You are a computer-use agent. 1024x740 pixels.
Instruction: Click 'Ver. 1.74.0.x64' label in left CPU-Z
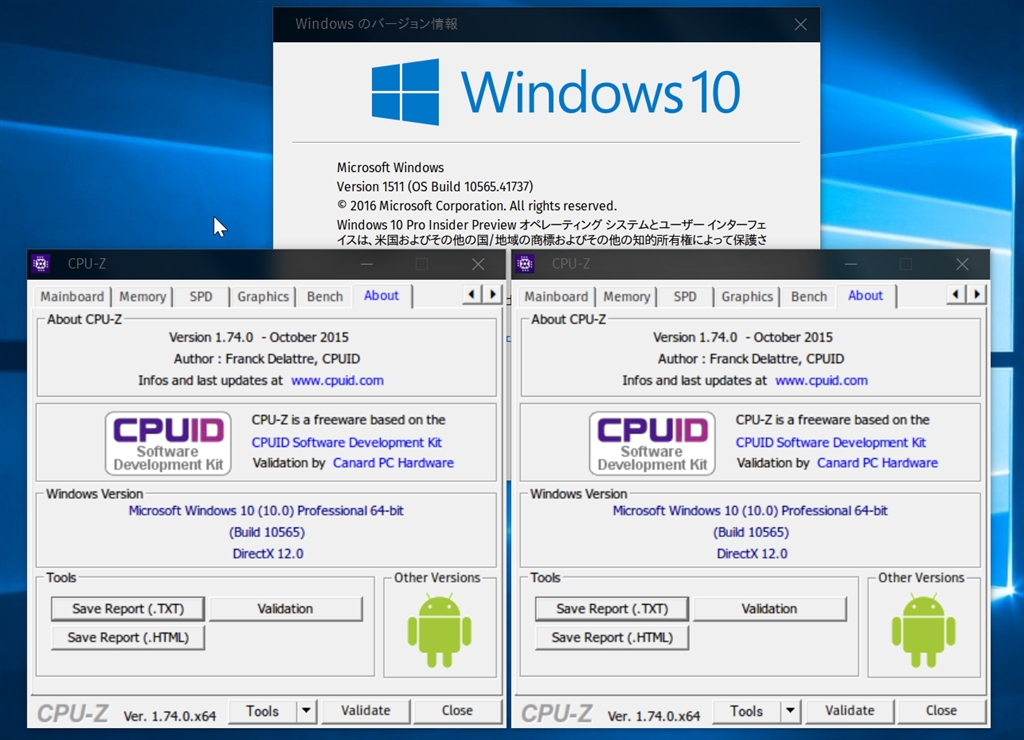coord(170,716)
